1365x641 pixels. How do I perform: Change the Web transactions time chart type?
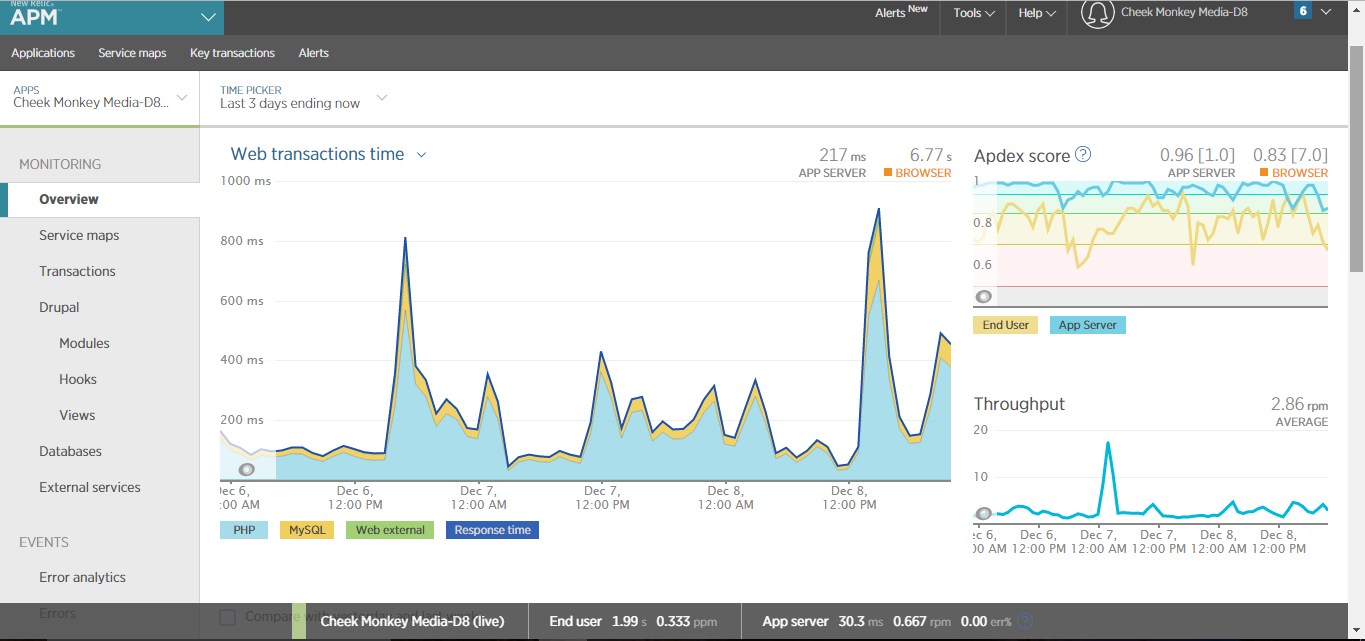click(x=329, y=154)
